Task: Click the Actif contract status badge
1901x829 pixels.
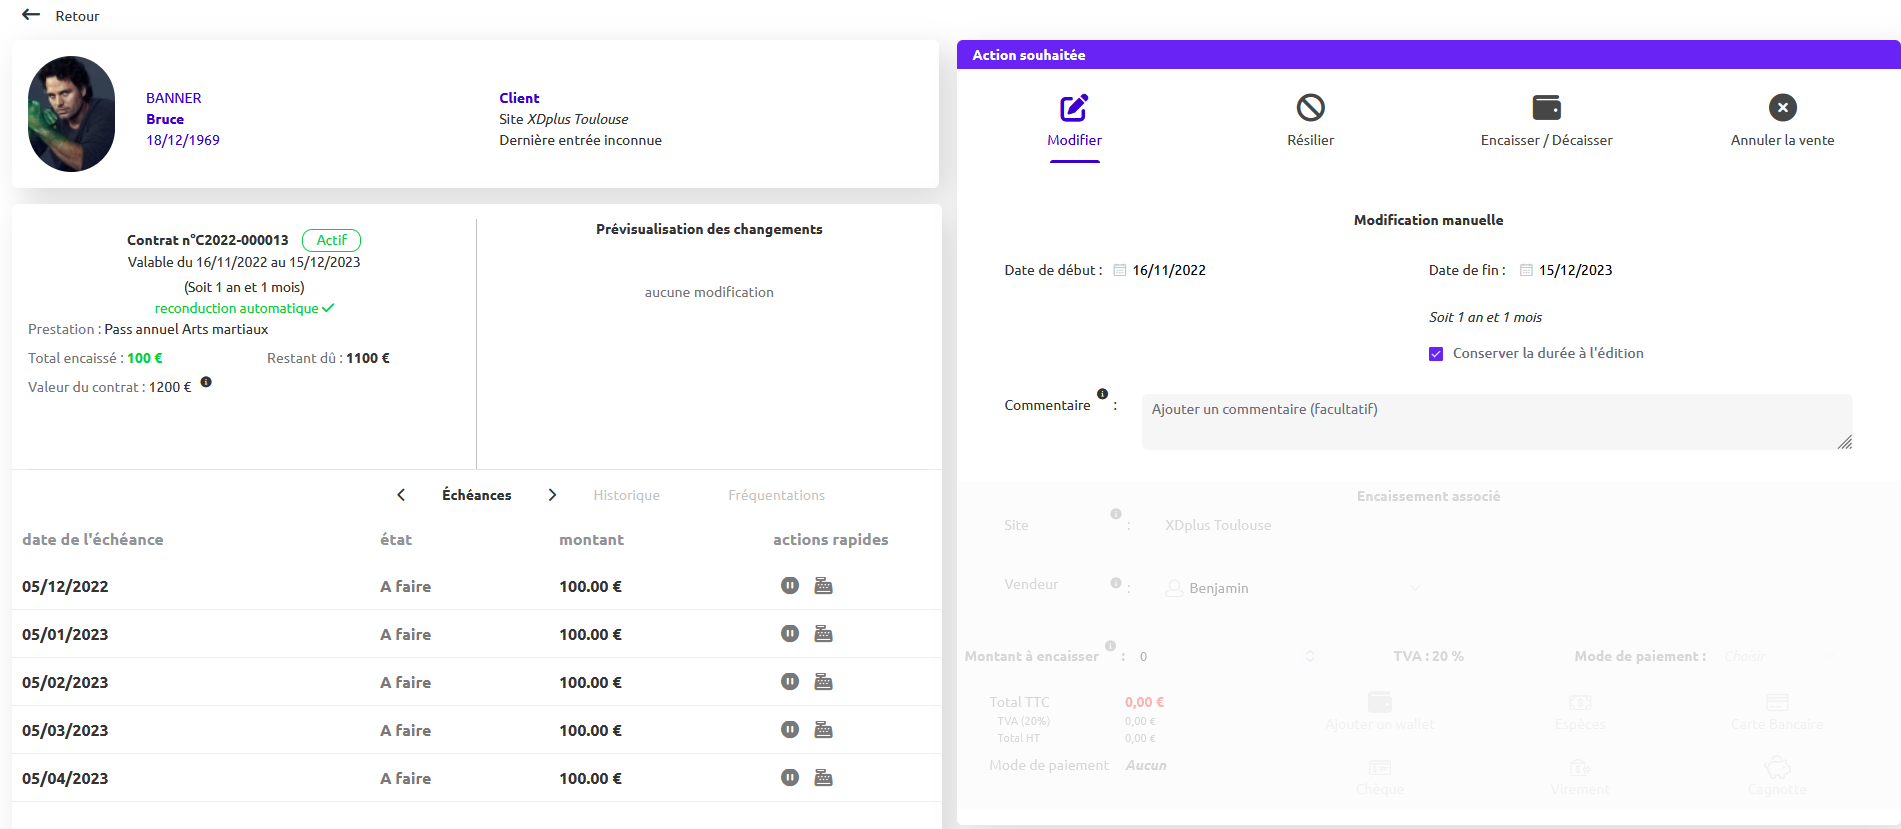Action: tap(331, 240)
